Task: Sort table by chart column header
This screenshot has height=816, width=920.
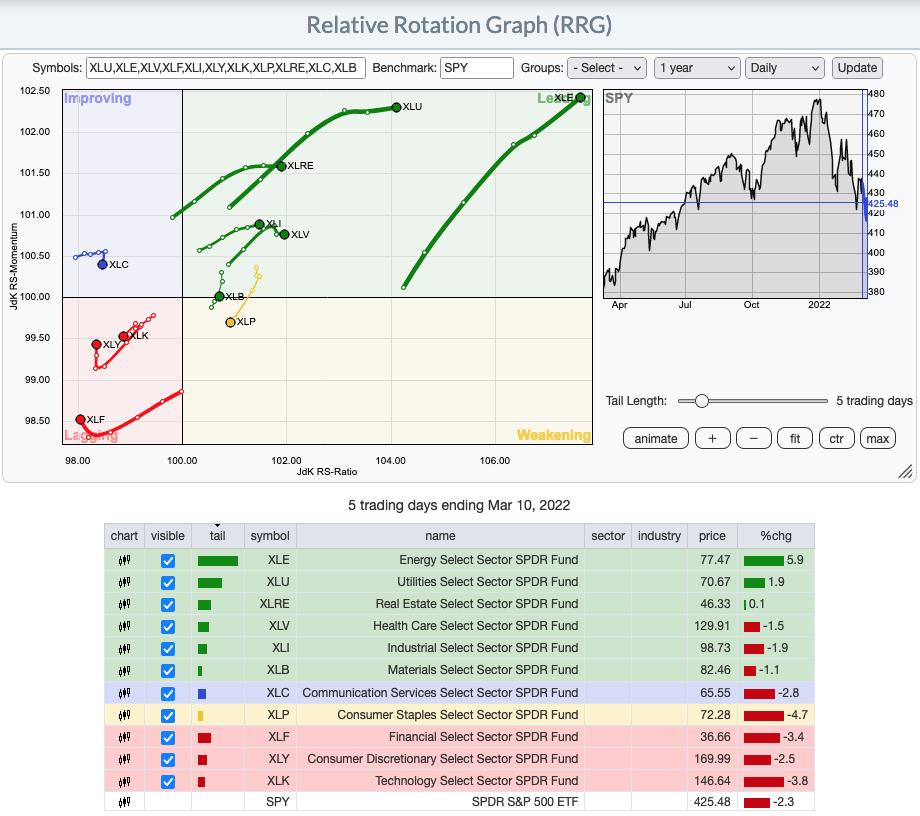Action: pos(124,536)
